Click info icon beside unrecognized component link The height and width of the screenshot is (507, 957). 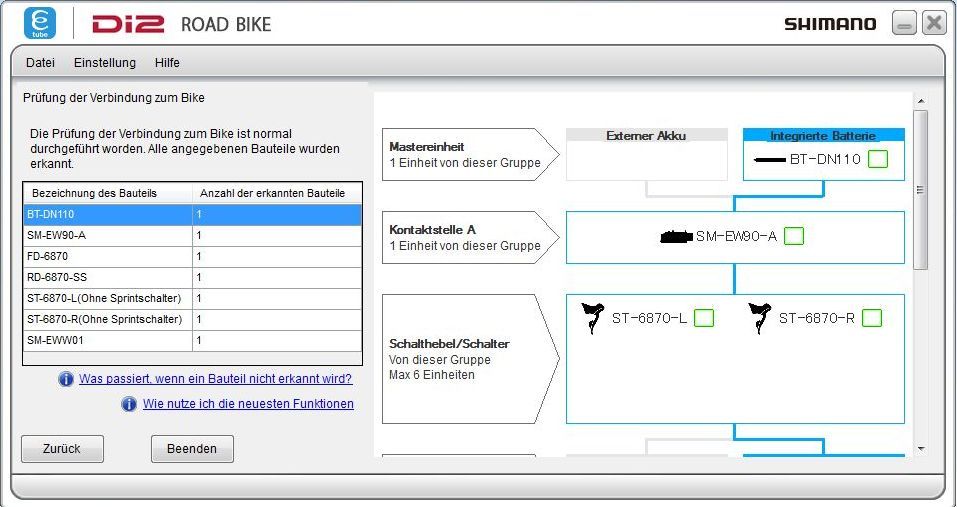66,379
